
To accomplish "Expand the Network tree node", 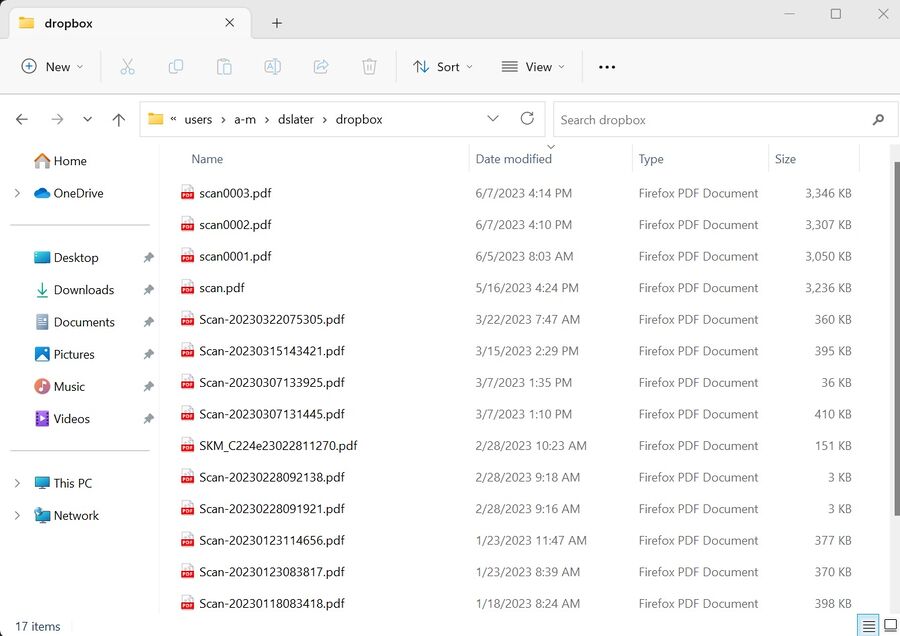I will [x=17, y=515].
